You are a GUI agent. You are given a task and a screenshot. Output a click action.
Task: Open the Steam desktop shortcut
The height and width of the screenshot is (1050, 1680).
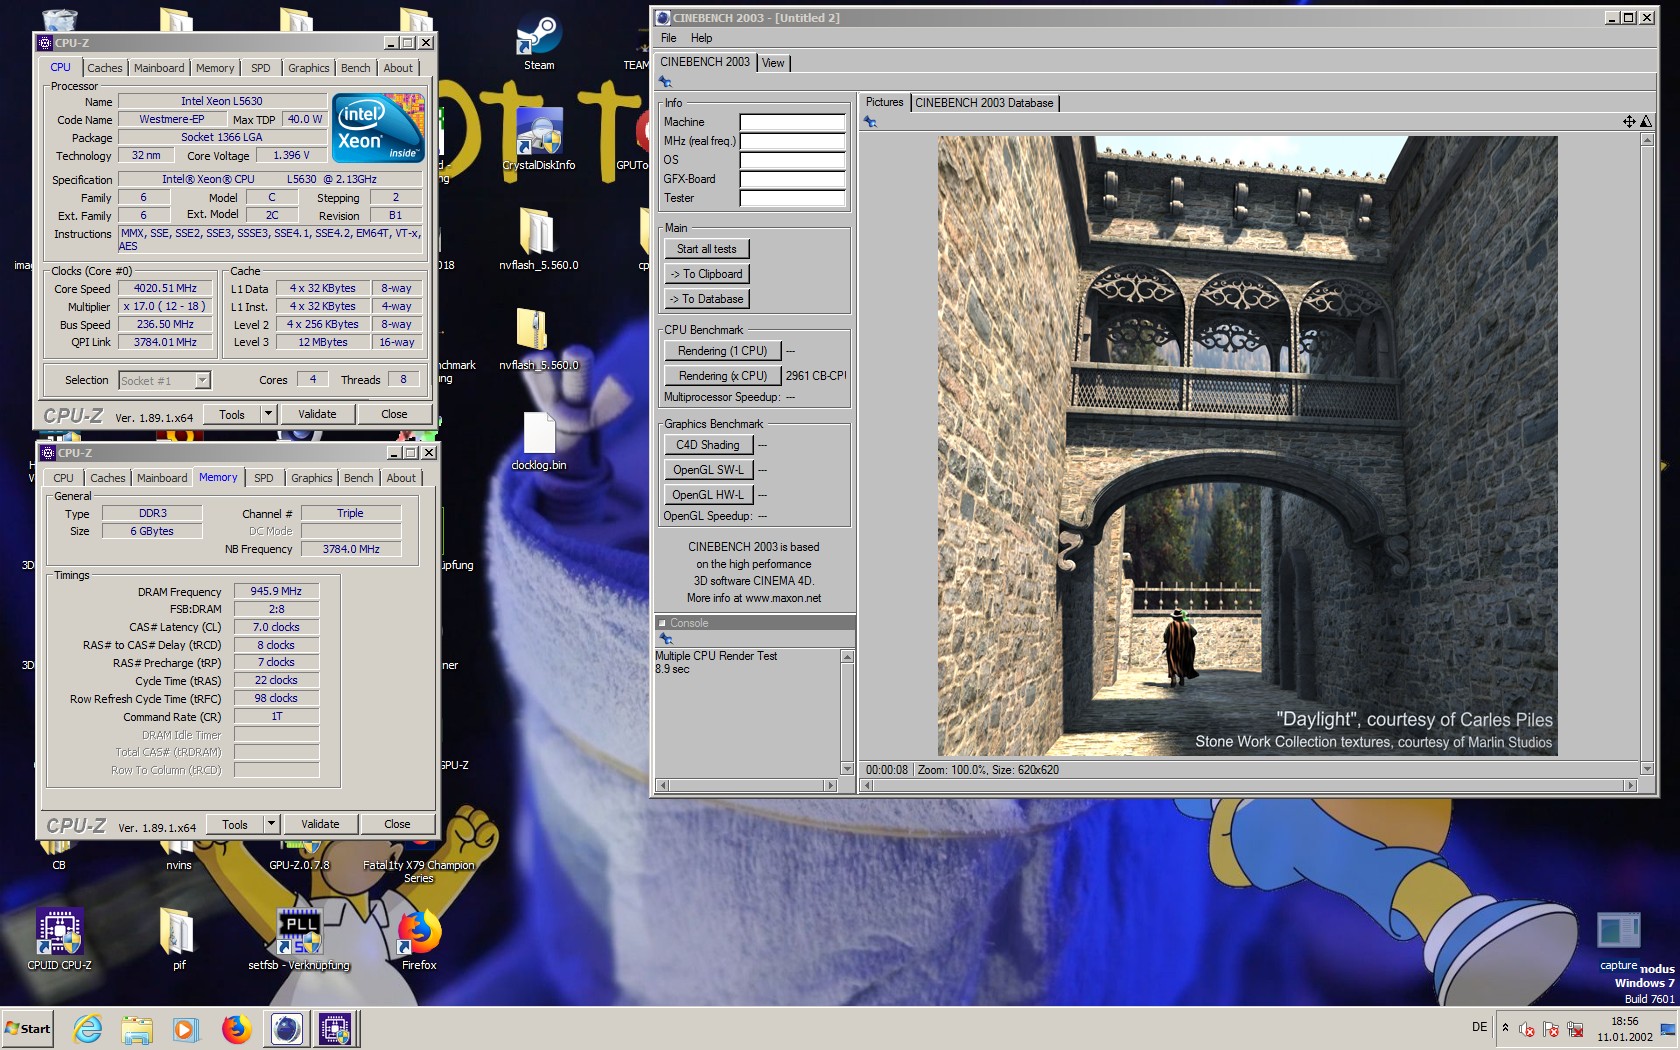pyautogui.click(x=539, y=44)
